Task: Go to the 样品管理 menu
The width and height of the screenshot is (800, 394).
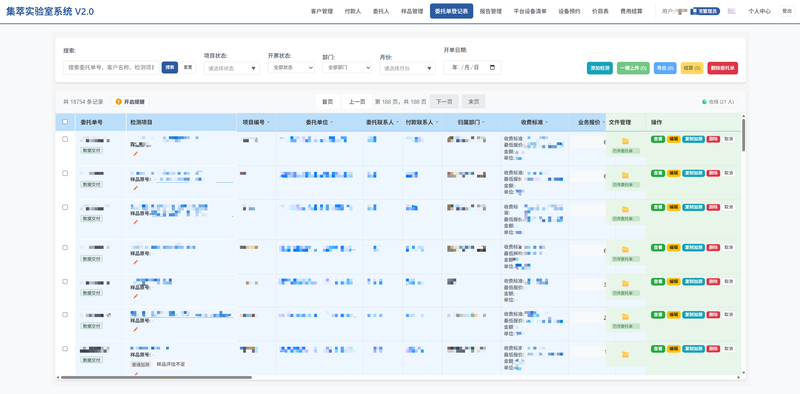Action: pos(412,11)
